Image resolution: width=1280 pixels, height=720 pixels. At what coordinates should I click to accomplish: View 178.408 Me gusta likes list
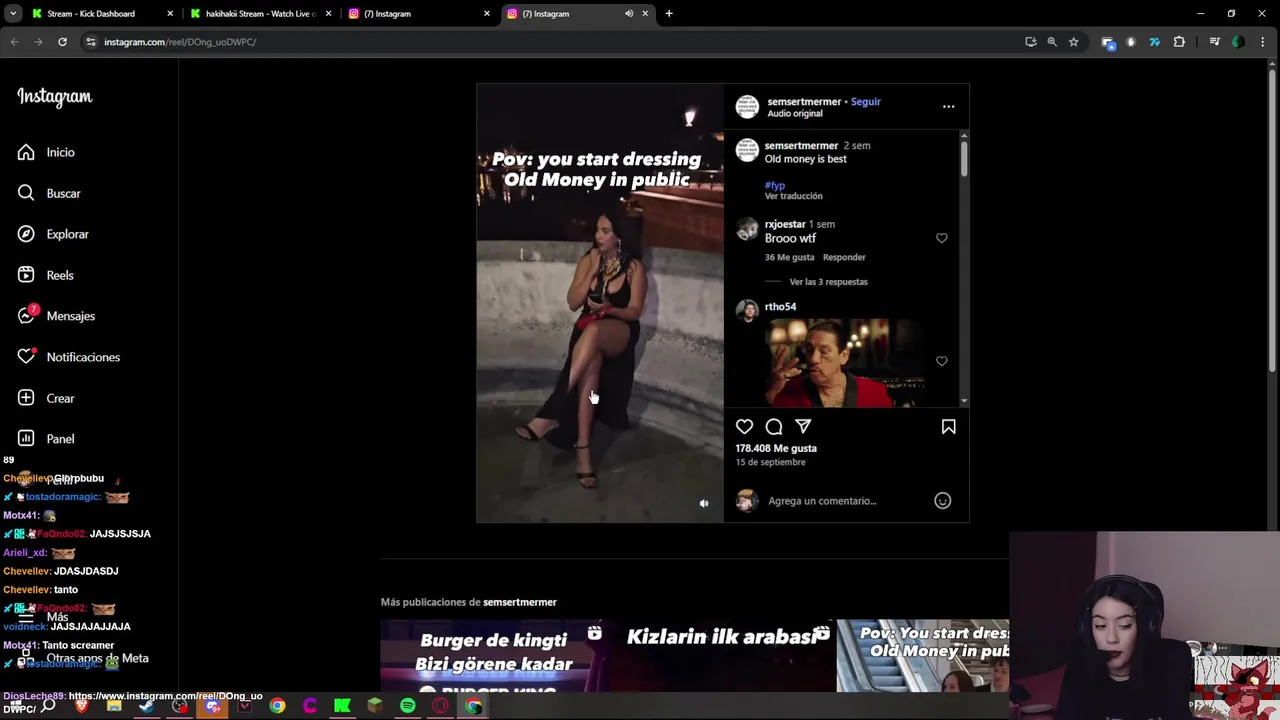(776, 448)
